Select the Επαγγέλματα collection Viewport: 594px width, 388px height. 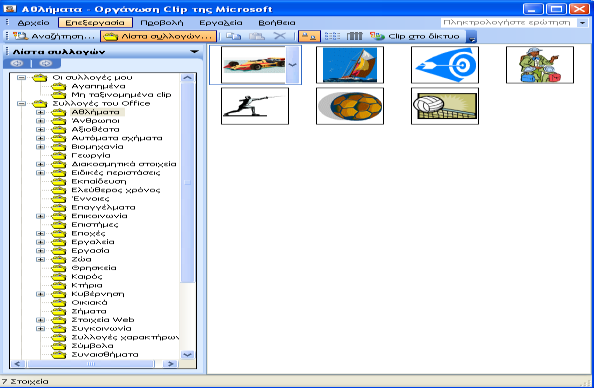[103, 208]
